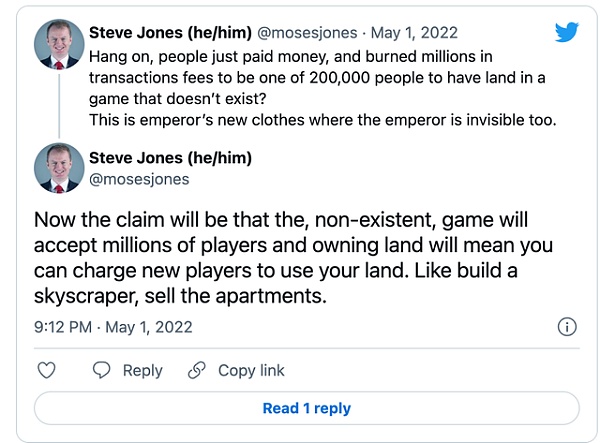Select the Copy link text

[x=251, y=370]
